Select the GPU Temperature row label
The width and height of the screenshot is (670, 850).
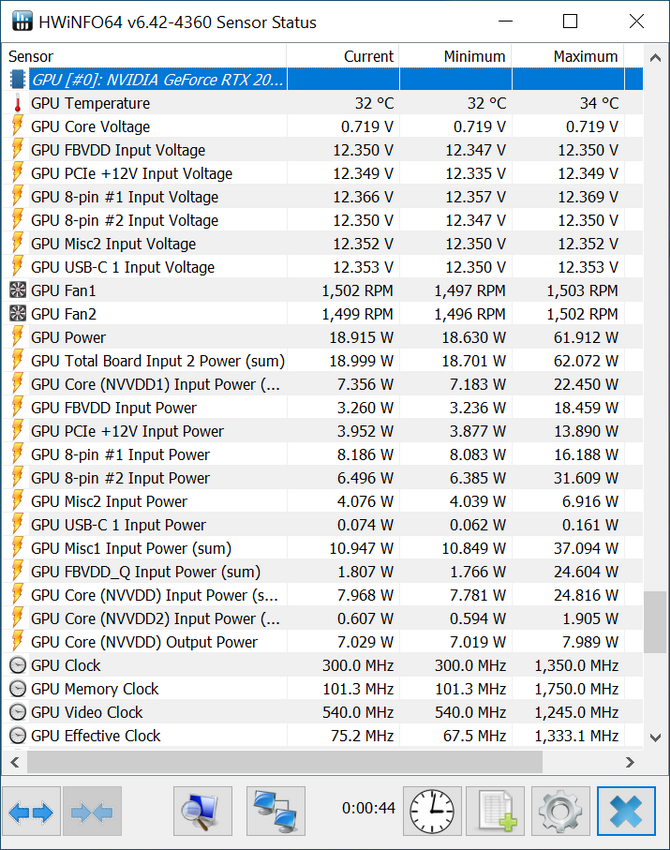(91, 103)
